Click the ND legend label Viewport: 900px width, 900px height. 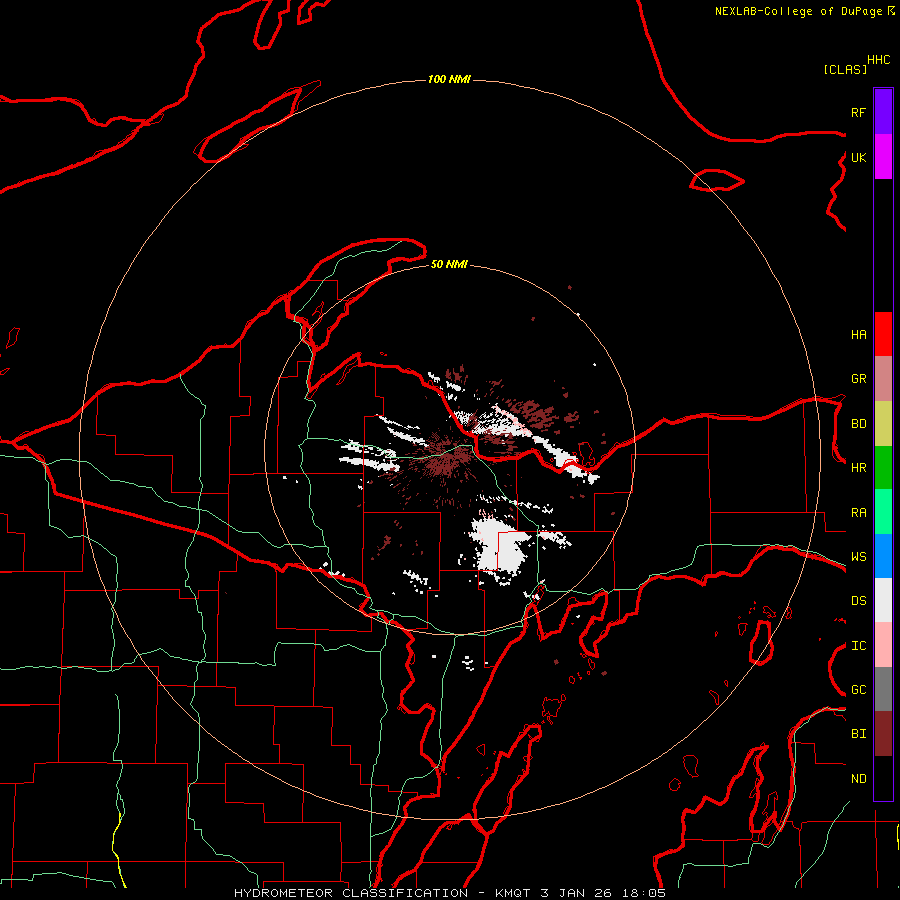(858, 779)
